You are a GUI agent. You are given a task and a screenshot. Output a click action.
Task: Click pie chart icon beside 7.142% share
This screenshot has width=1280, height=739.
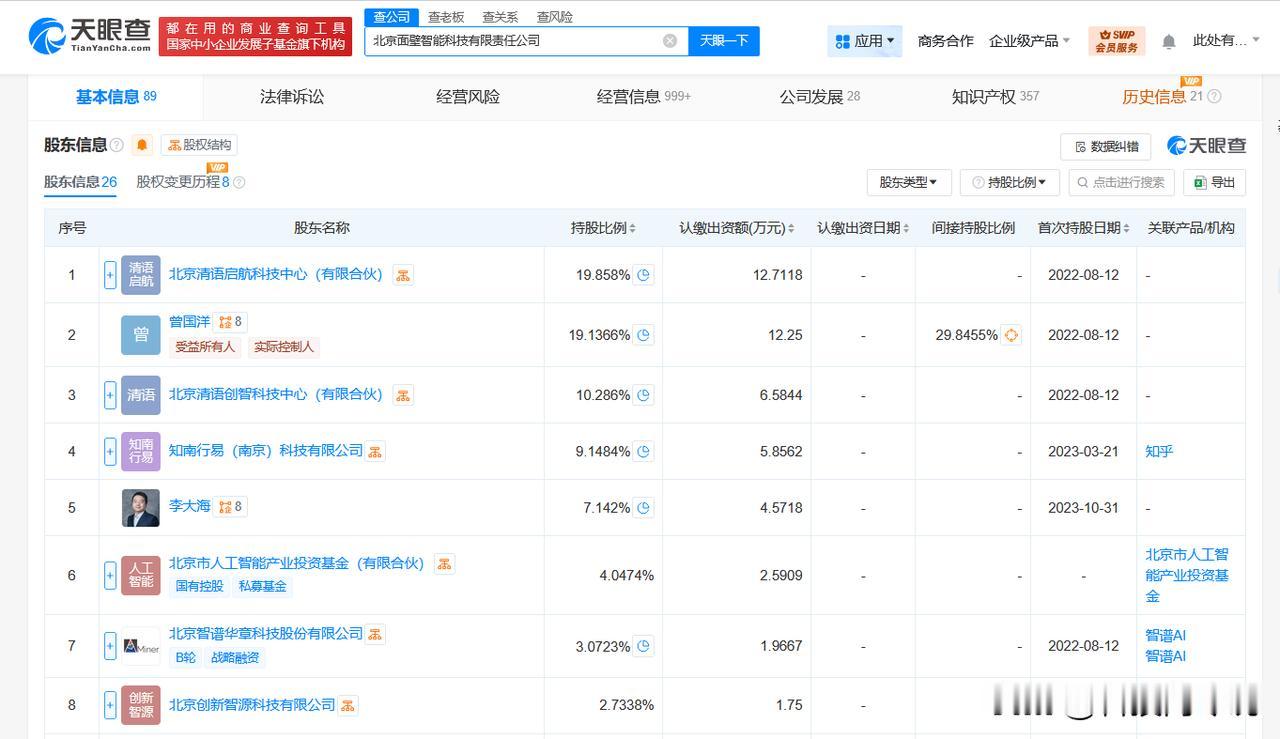tap(644, 508)
